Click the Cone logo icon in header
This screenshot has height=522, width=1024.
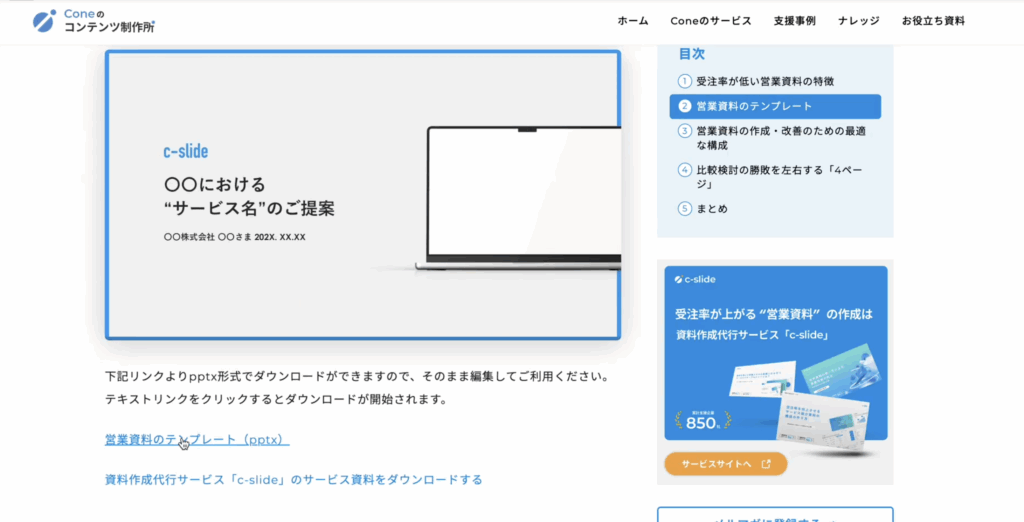click(x=44, y=21)
